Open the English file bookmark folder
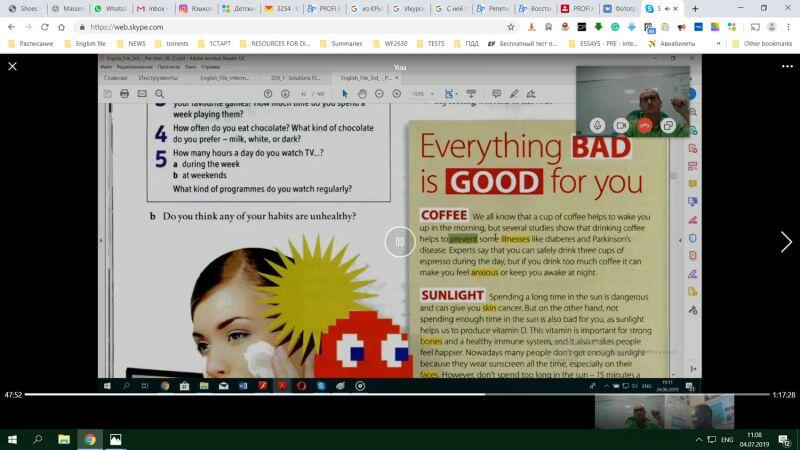800x450 pixels. [x=90, y=44]
